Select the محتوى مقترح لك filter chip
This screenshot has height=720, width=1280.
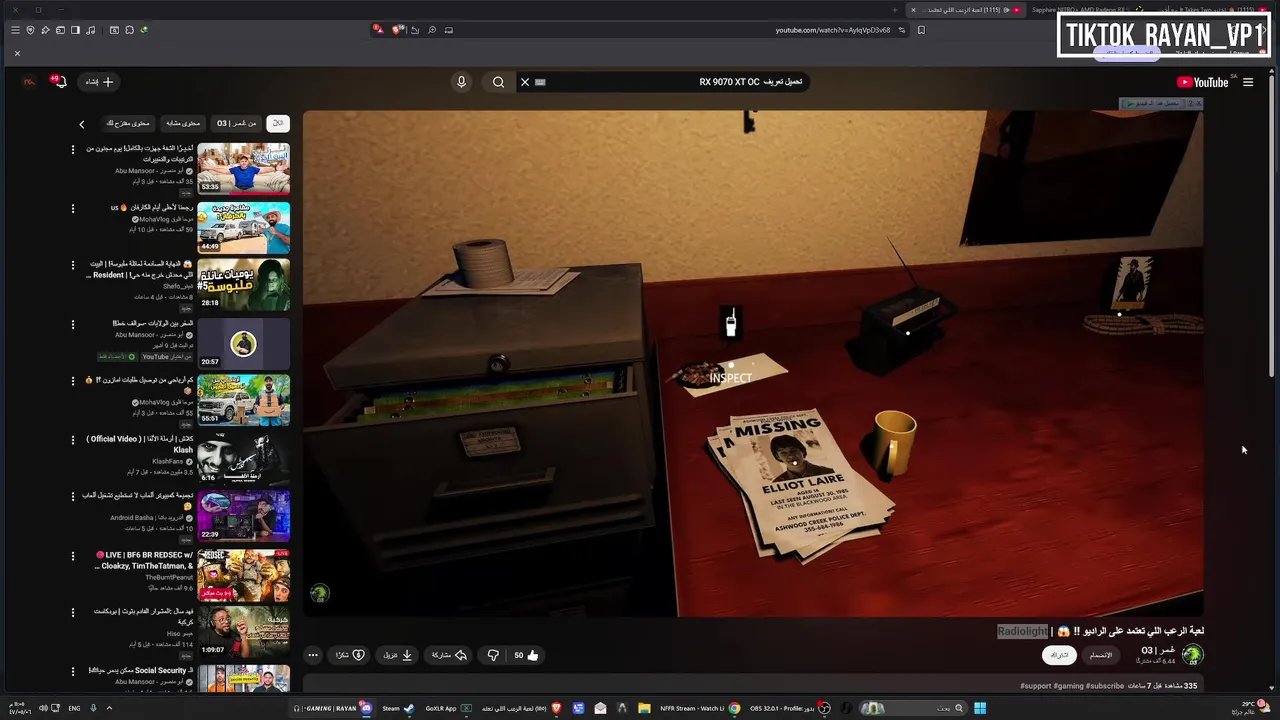[x=128, y=123]
